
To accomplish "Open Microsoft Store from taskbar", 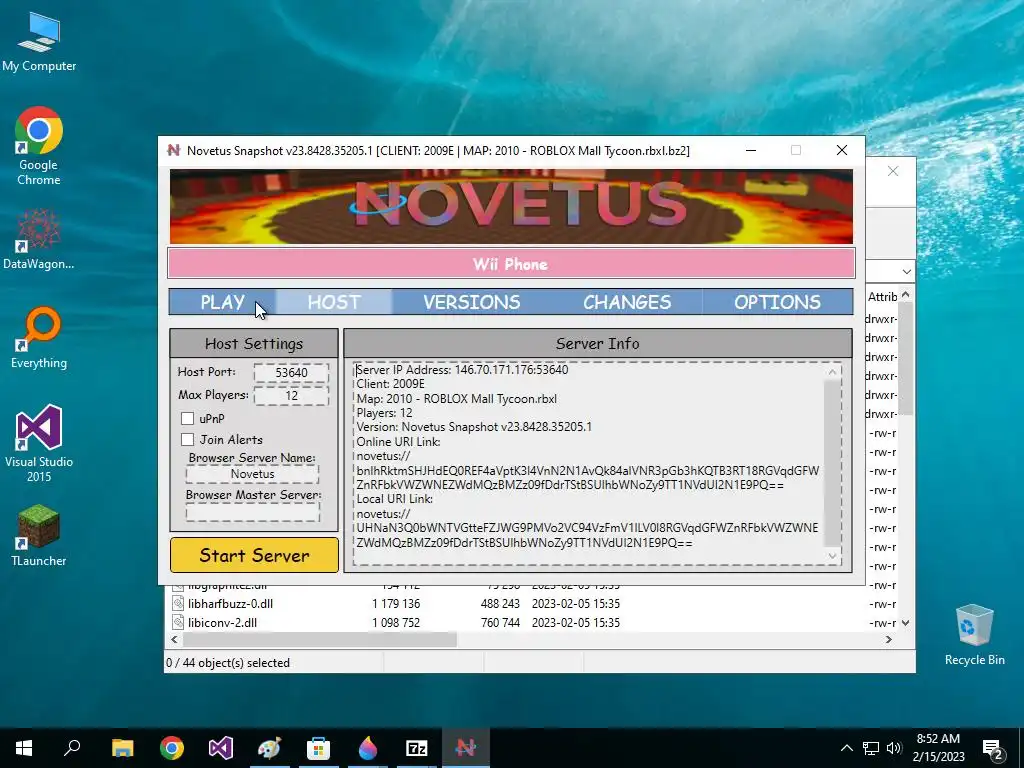I will (318, 748).
